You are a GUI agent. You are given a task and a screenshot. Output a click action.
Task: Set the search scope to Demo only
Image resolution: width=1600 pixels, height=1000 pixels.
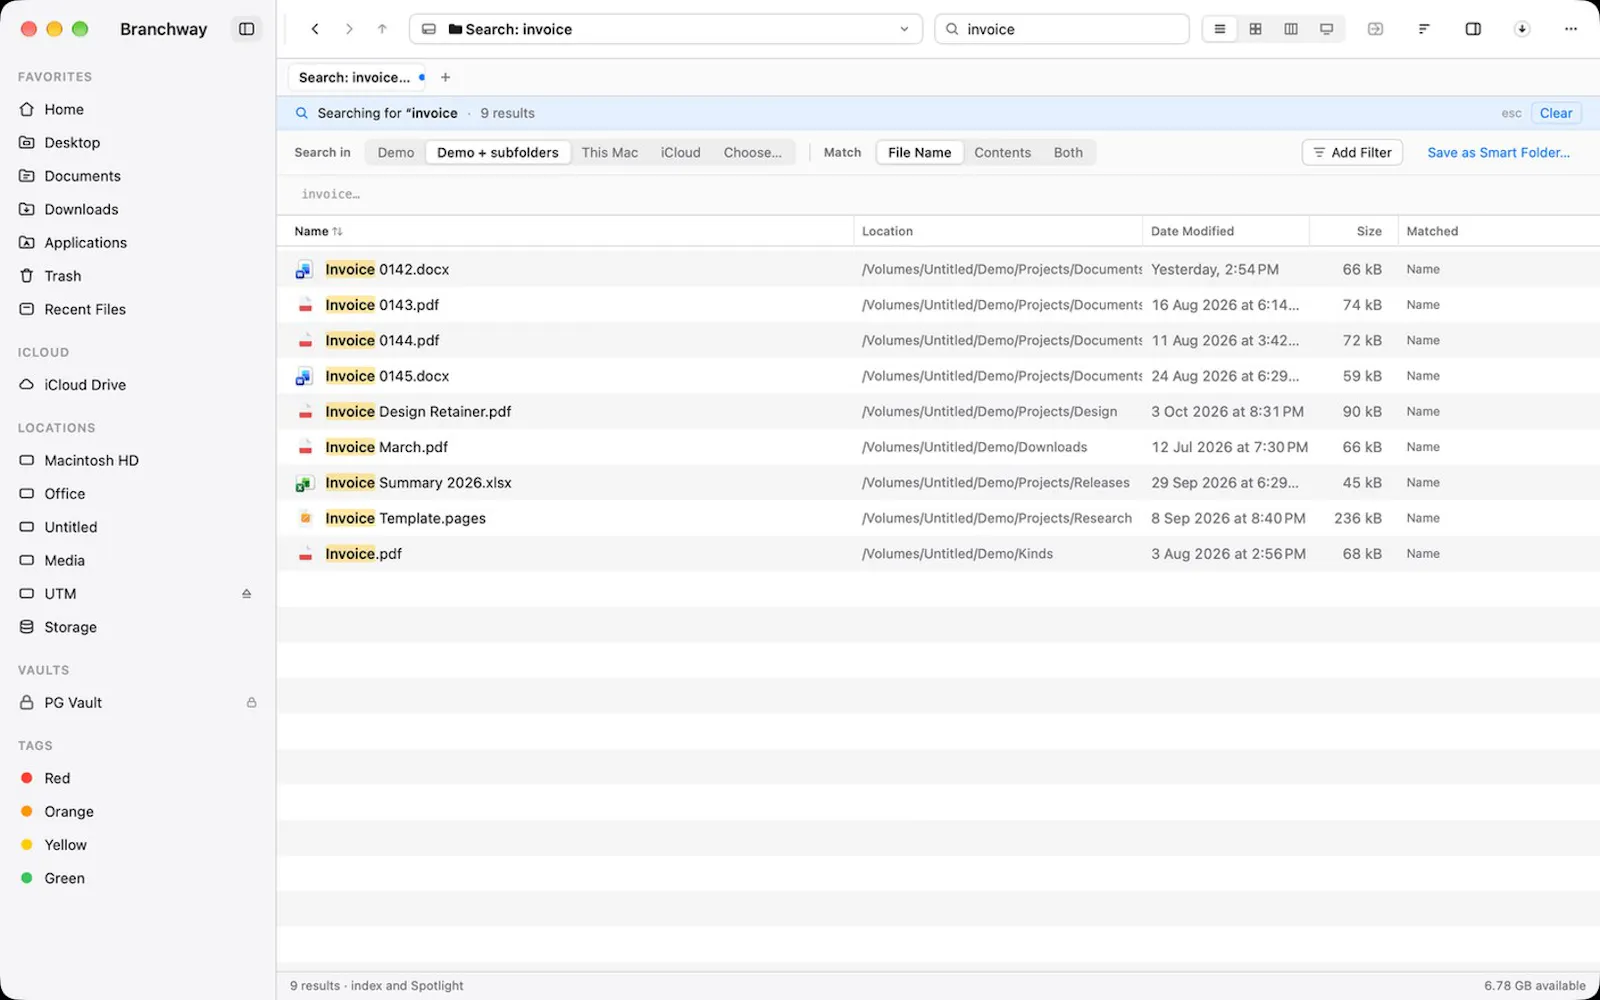[395, 152]
